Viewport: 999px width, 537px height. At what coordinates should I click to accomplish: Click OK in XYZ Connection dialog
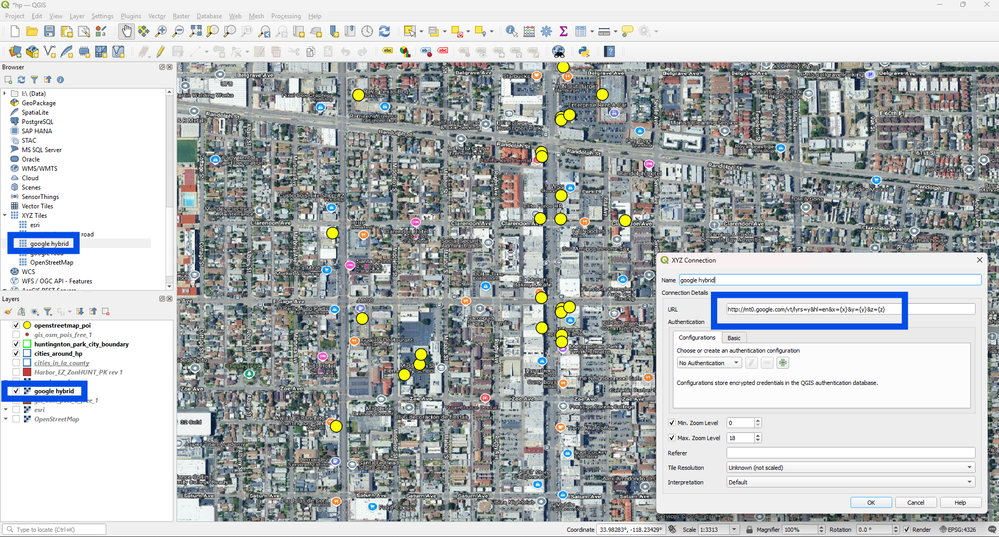[871, 502]
